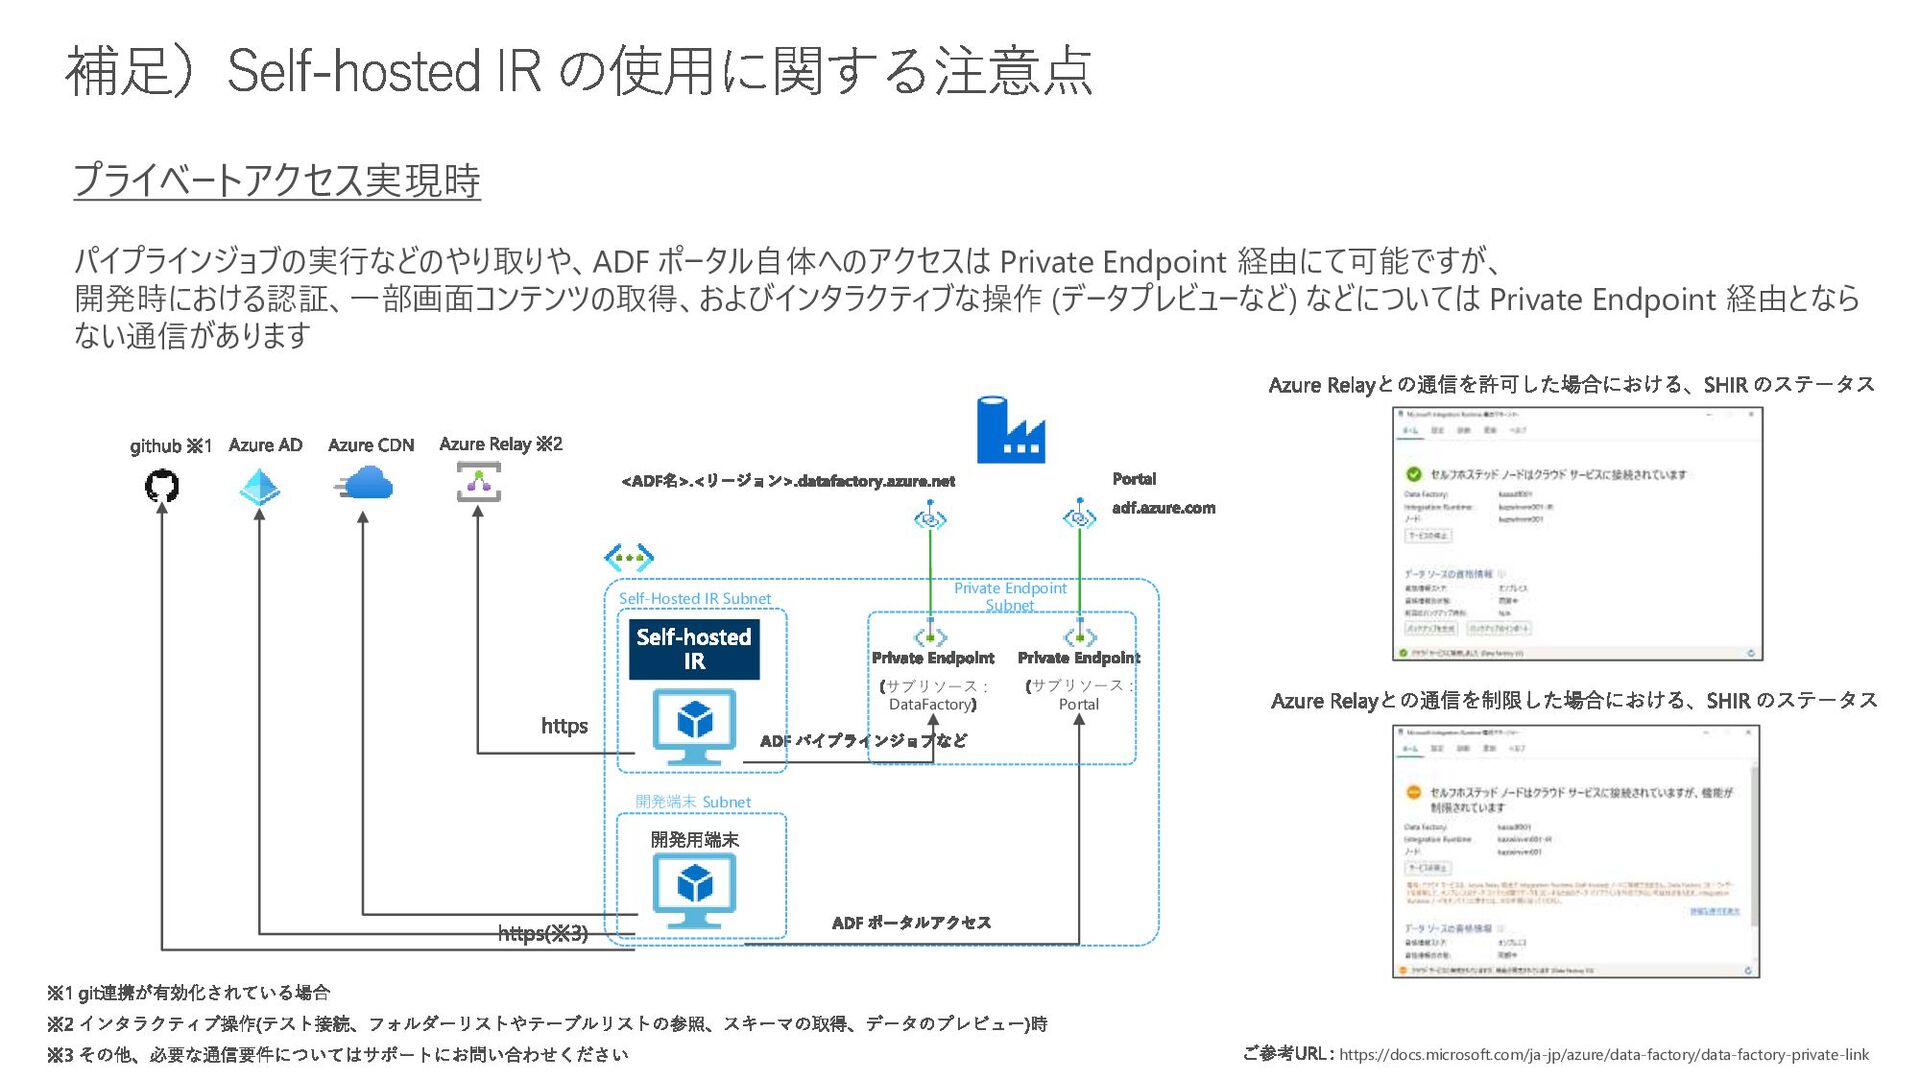Click the home tab in the lower SHIR window

(1410, 748)
